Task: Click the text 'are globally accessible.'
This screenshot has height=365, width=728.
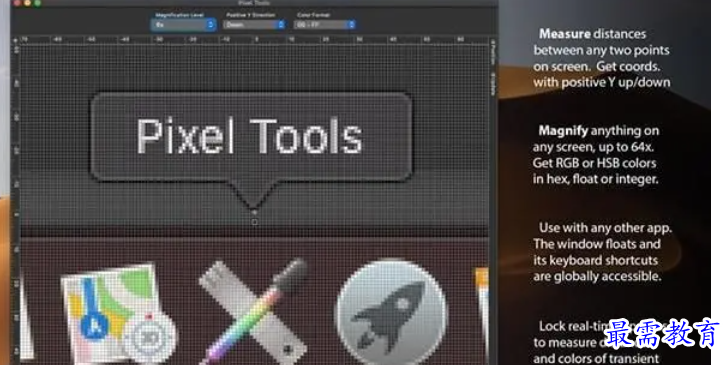Action: tap(597, 276)
